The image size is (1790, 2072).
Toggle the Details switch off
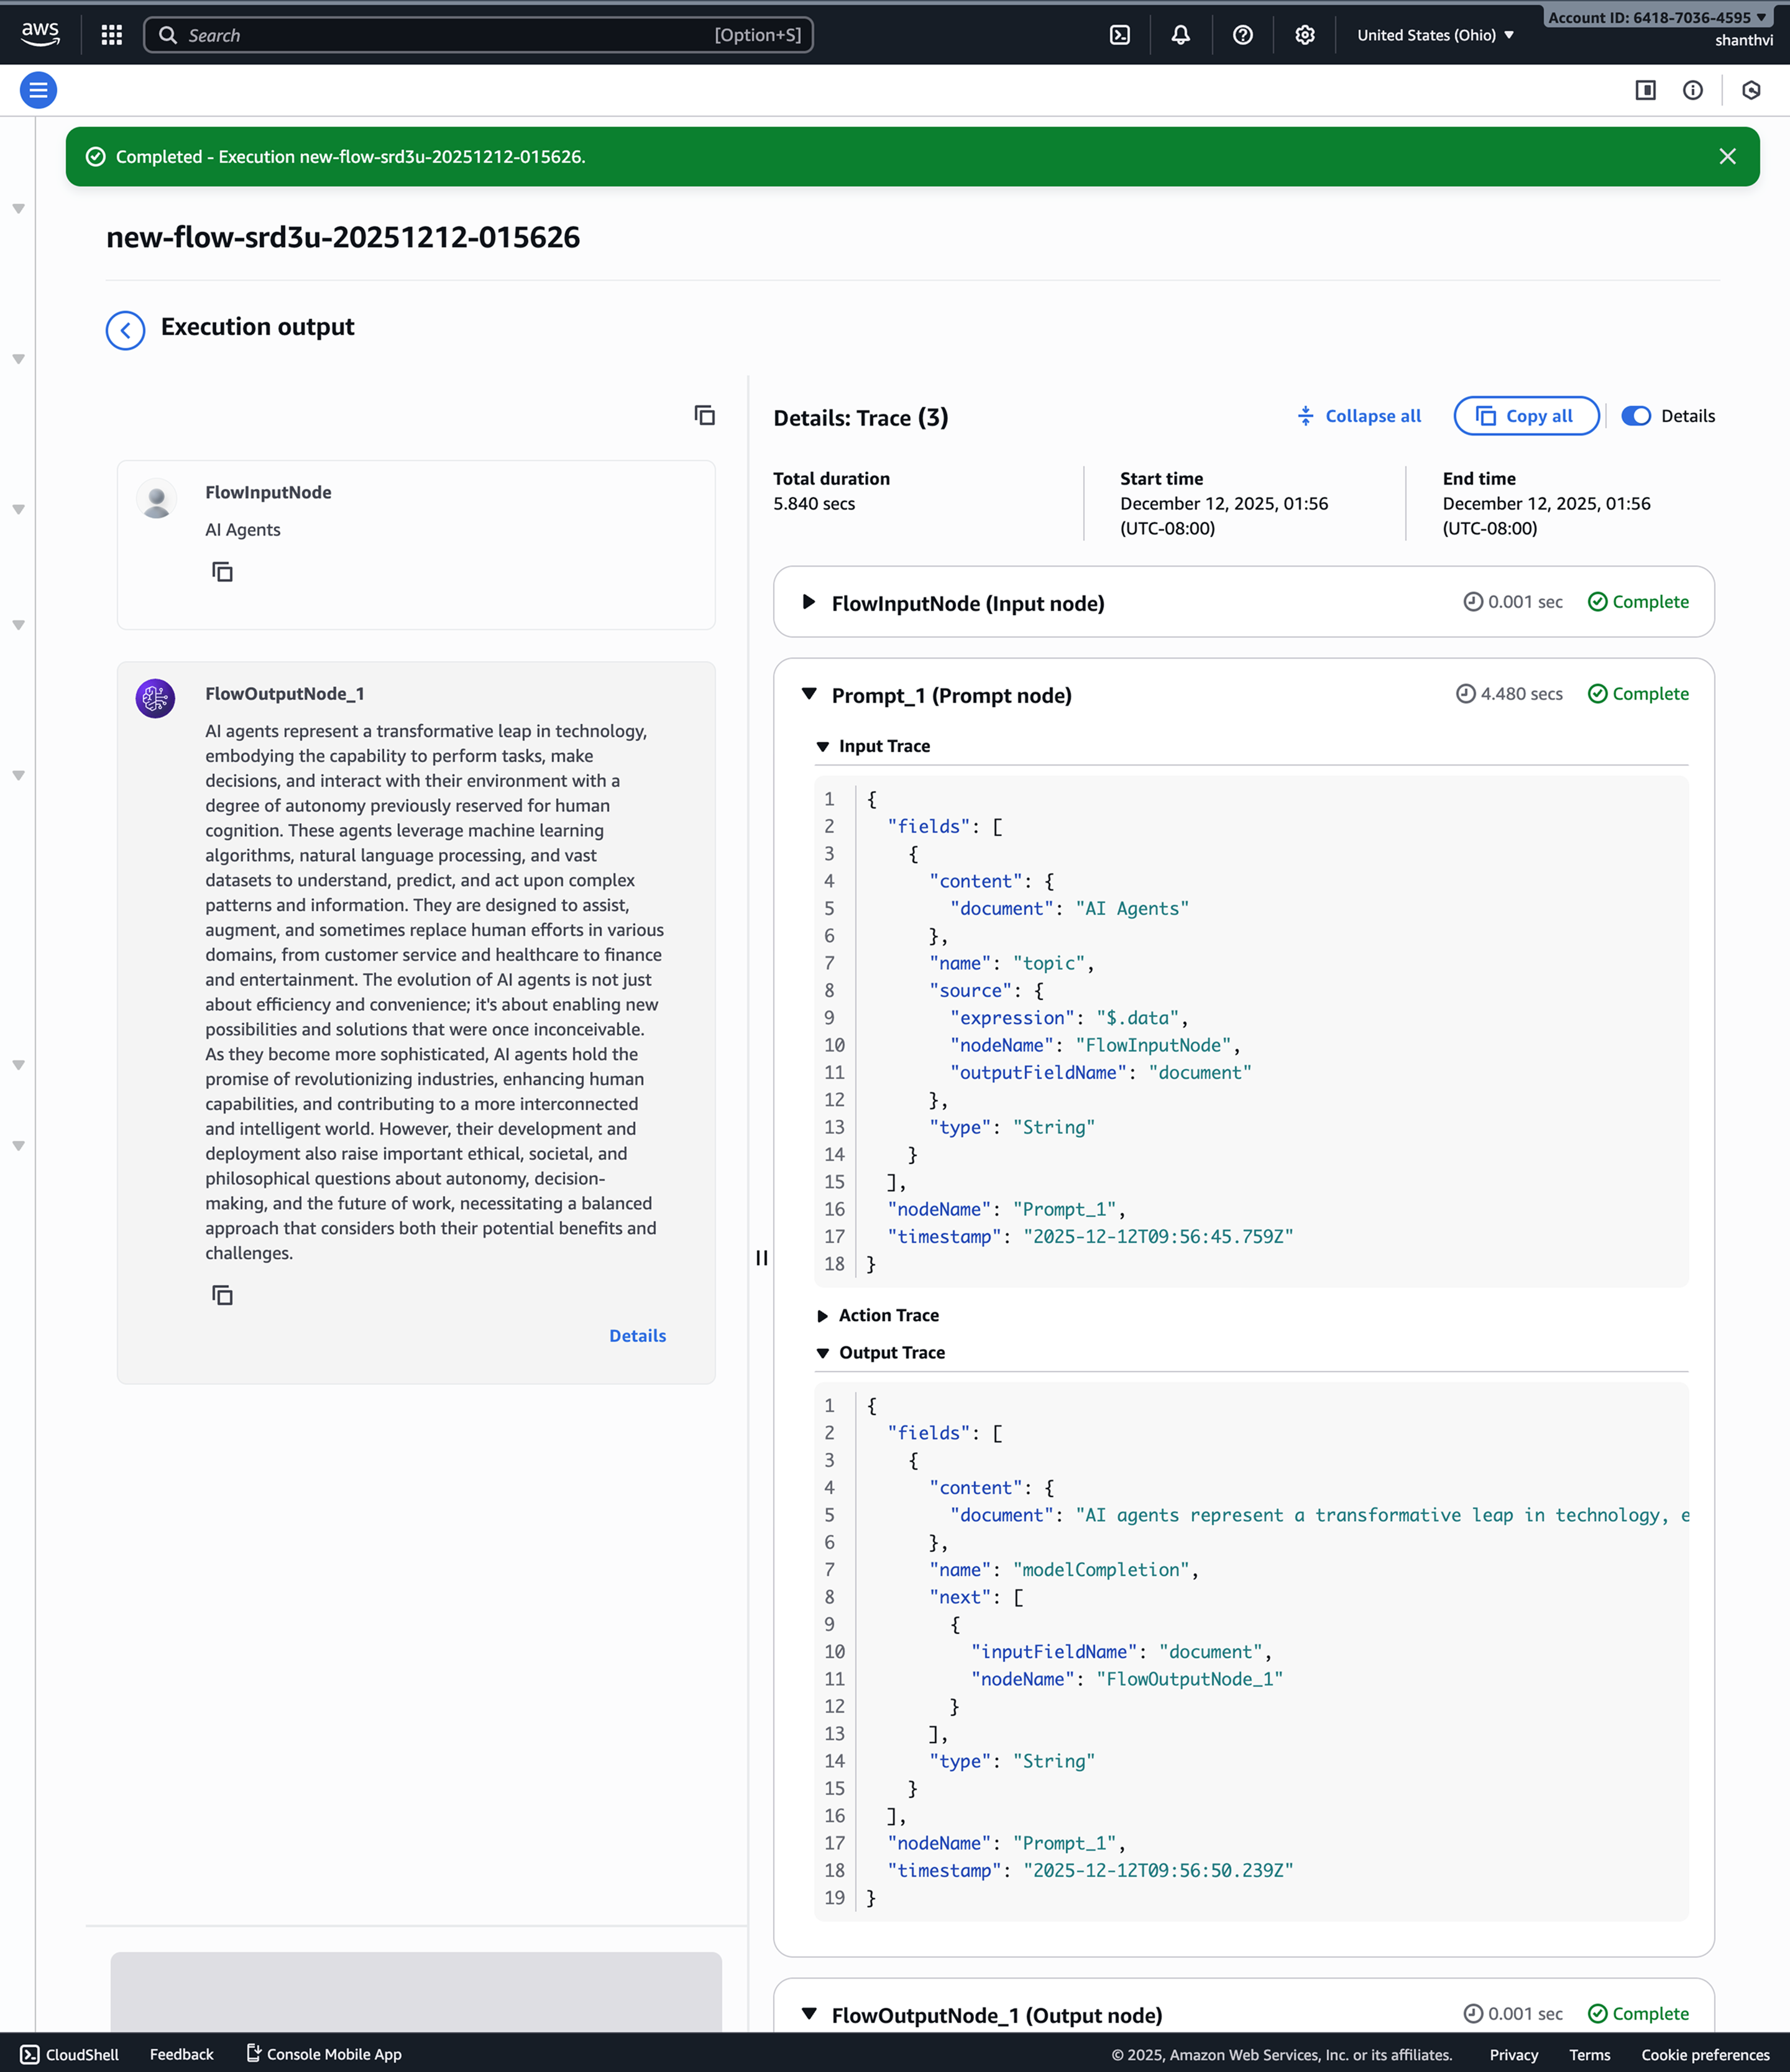pos(1636,416)
